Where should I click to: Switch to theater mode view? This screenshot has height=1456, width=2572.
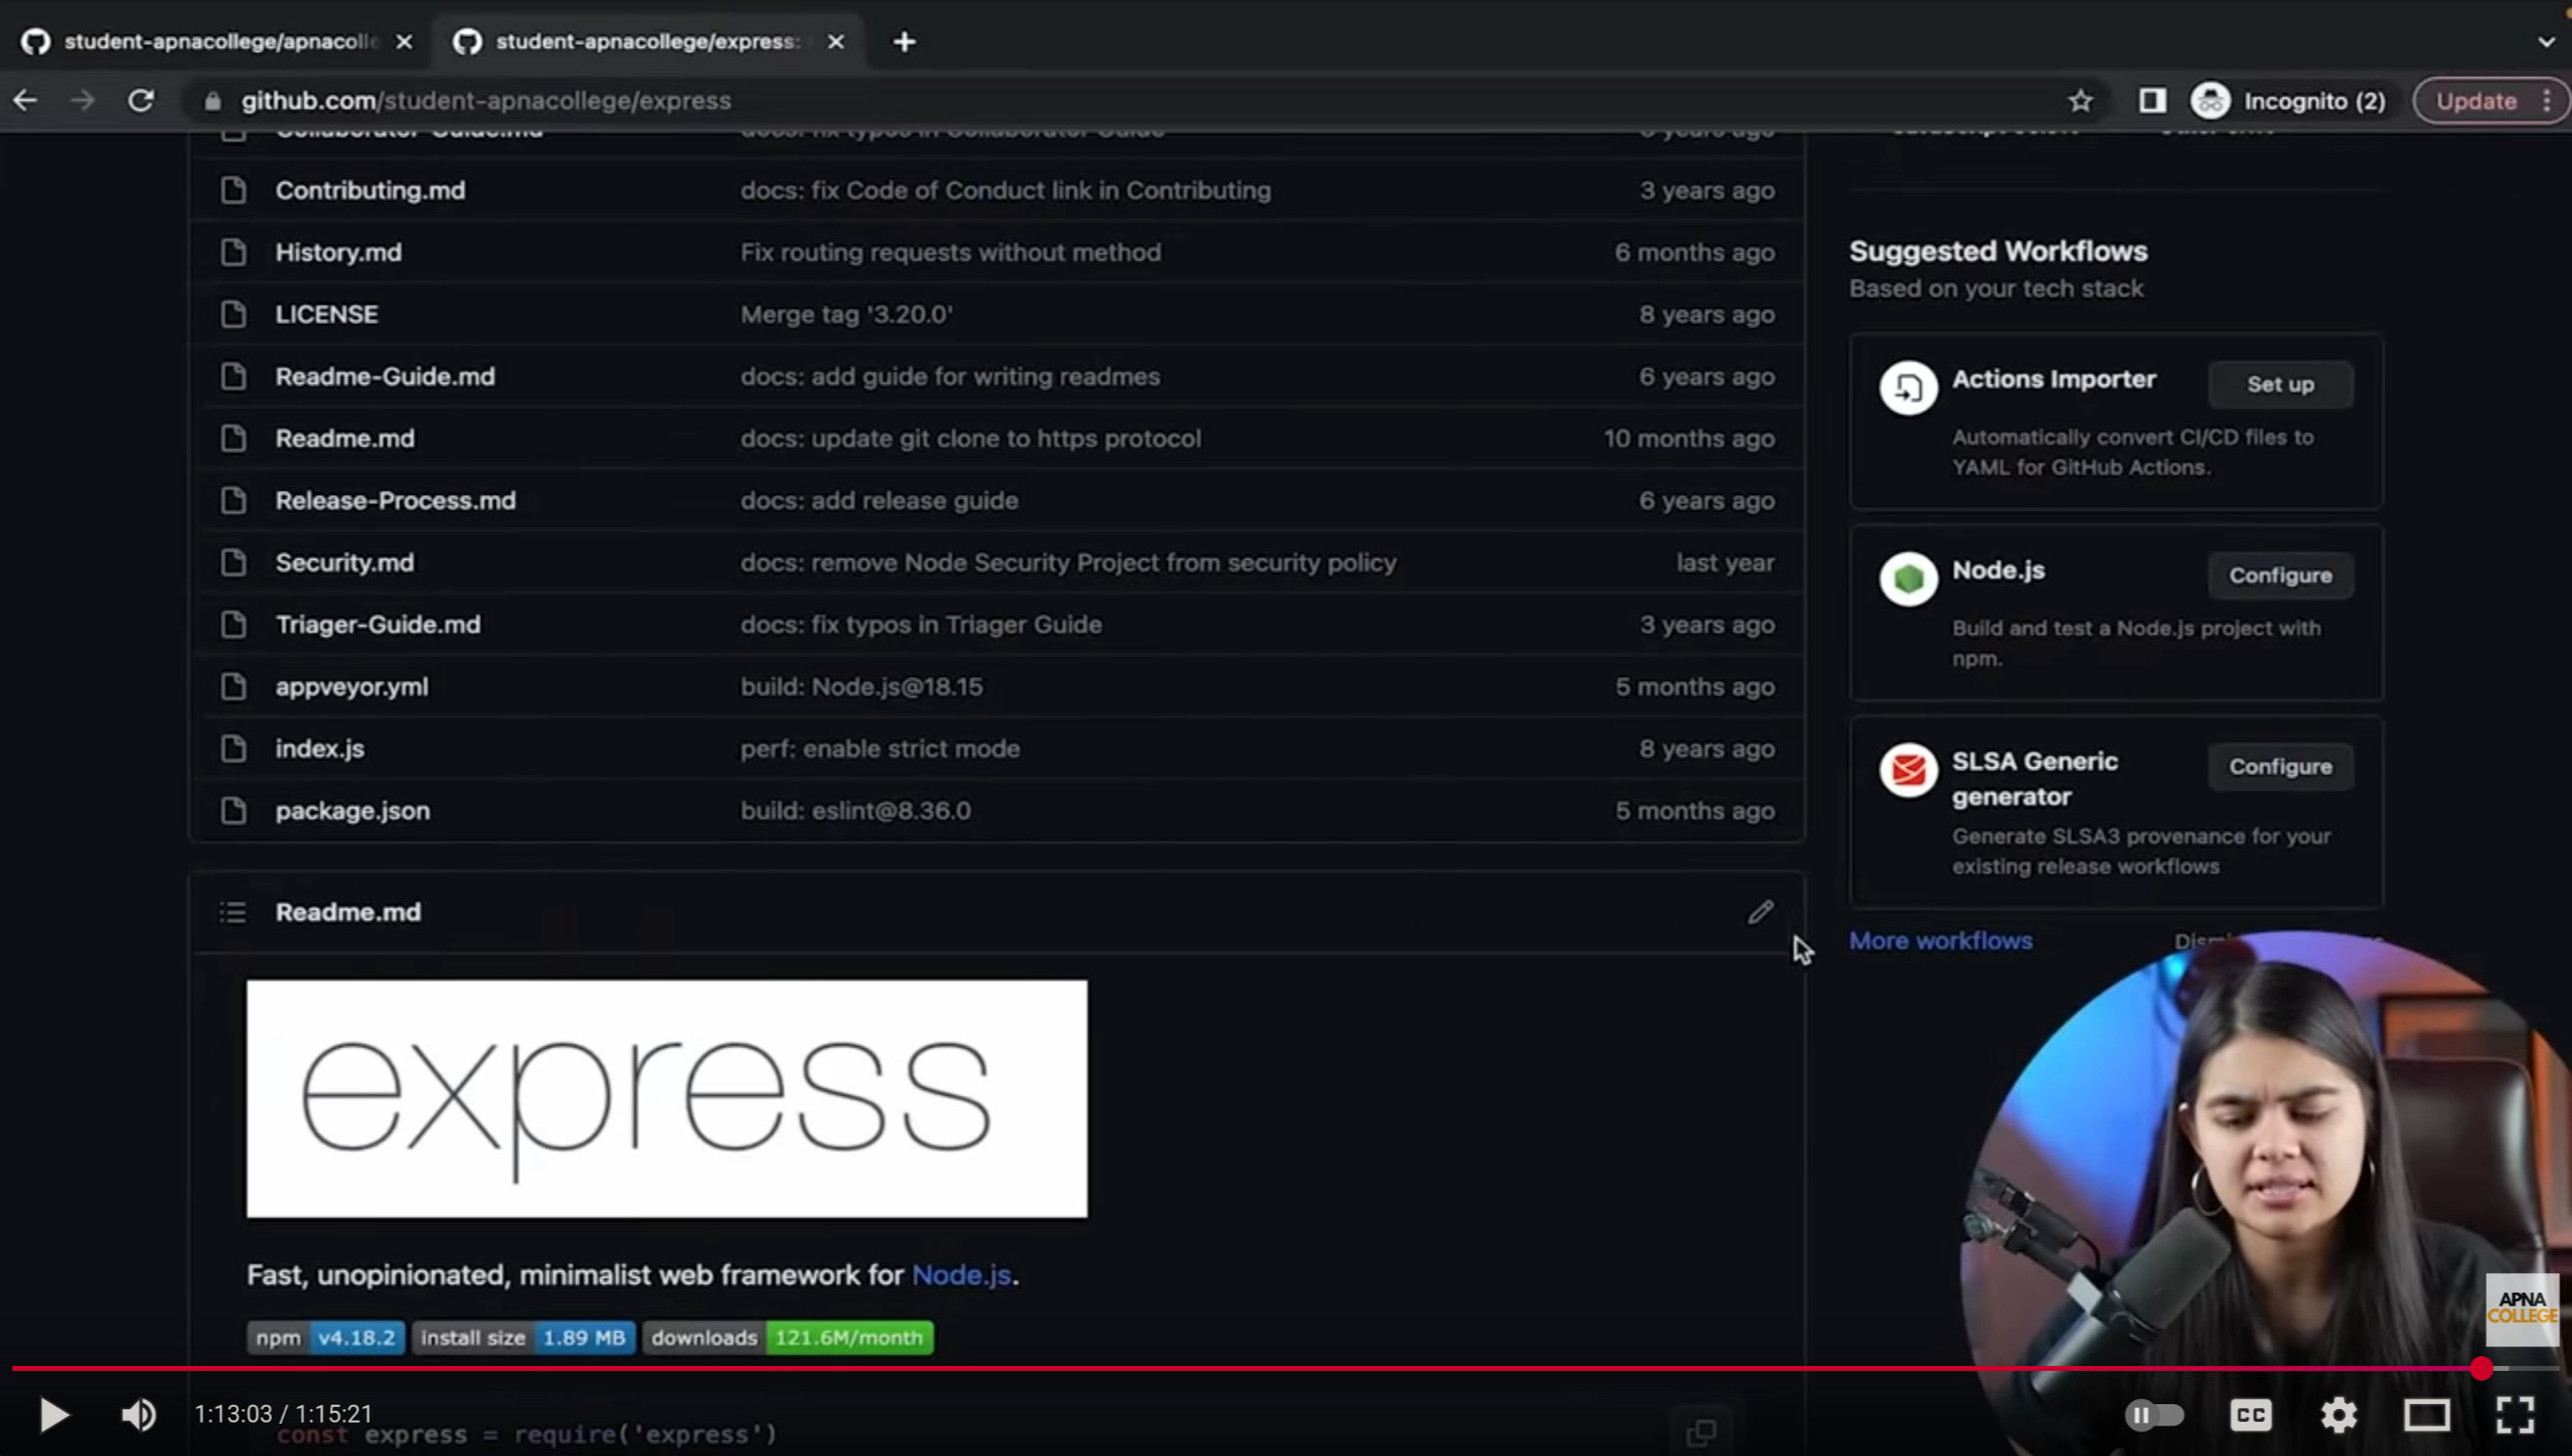click(x=2426, y=1414)
